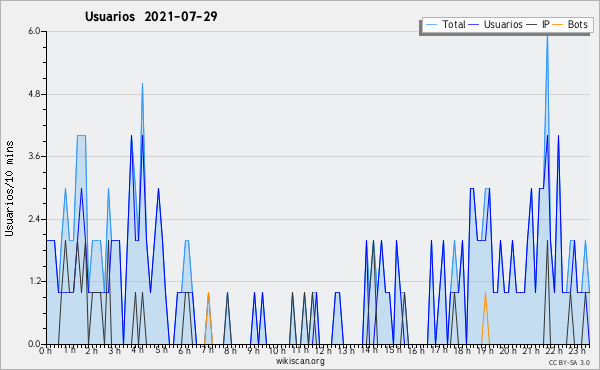The image size is (600, 370).
Task: Click the '19 h' x-axis label
Action: [485, 350]
